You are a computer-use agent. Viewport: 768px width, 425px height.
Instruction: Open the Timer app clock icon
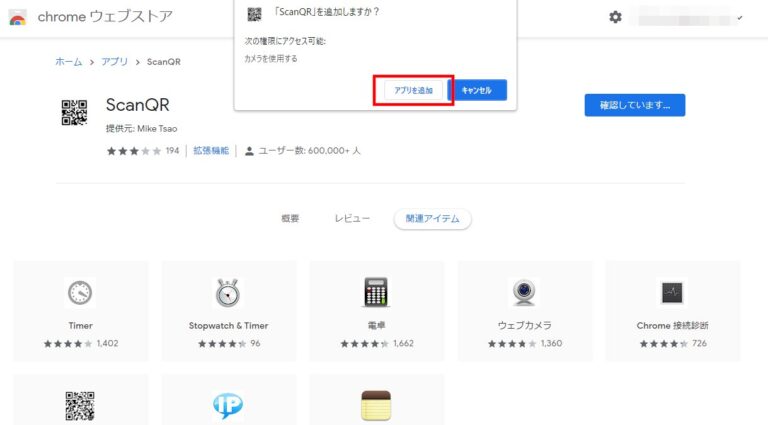(80, 292)
